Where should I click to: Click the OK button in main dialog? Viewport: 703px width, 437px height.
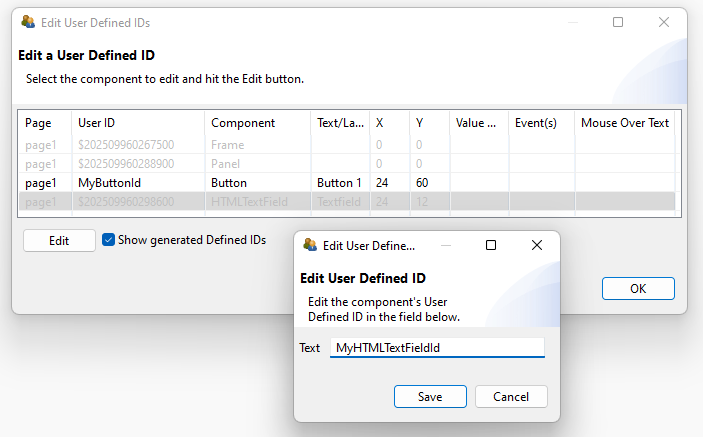[x=638, y=288]
